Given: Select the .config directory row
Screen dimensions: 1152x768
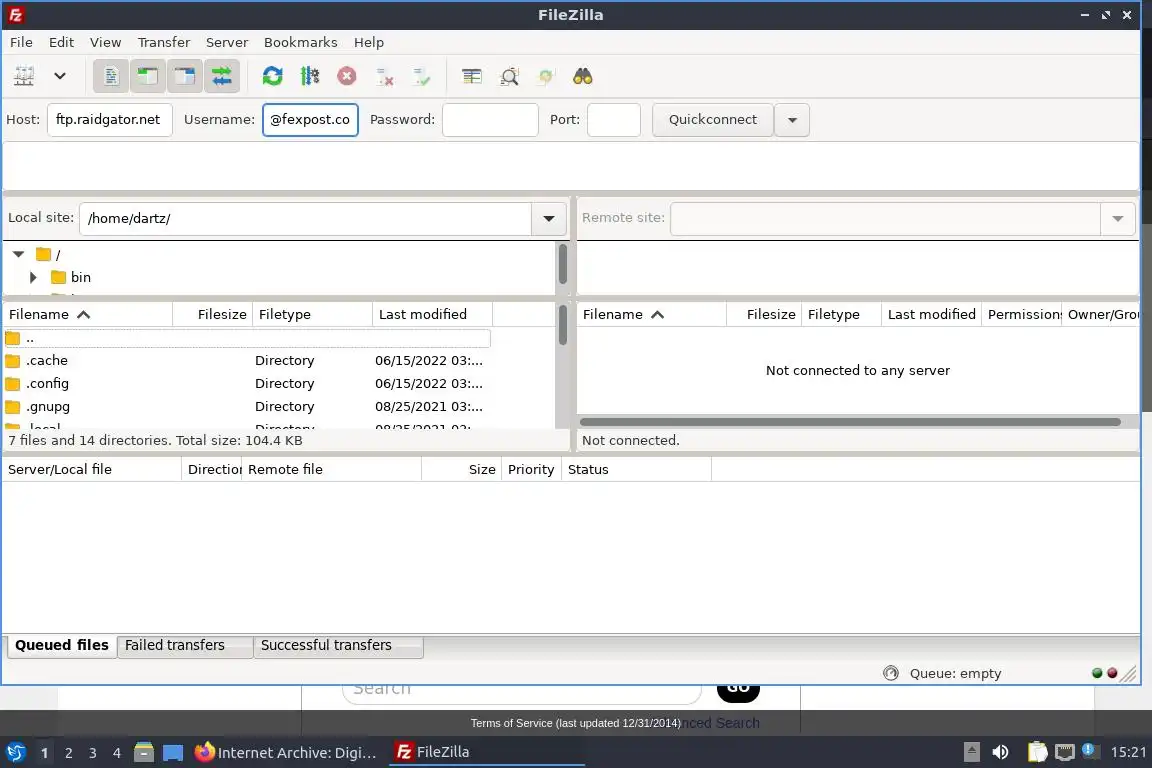Looking at the screenshot, I should point(247,384).
